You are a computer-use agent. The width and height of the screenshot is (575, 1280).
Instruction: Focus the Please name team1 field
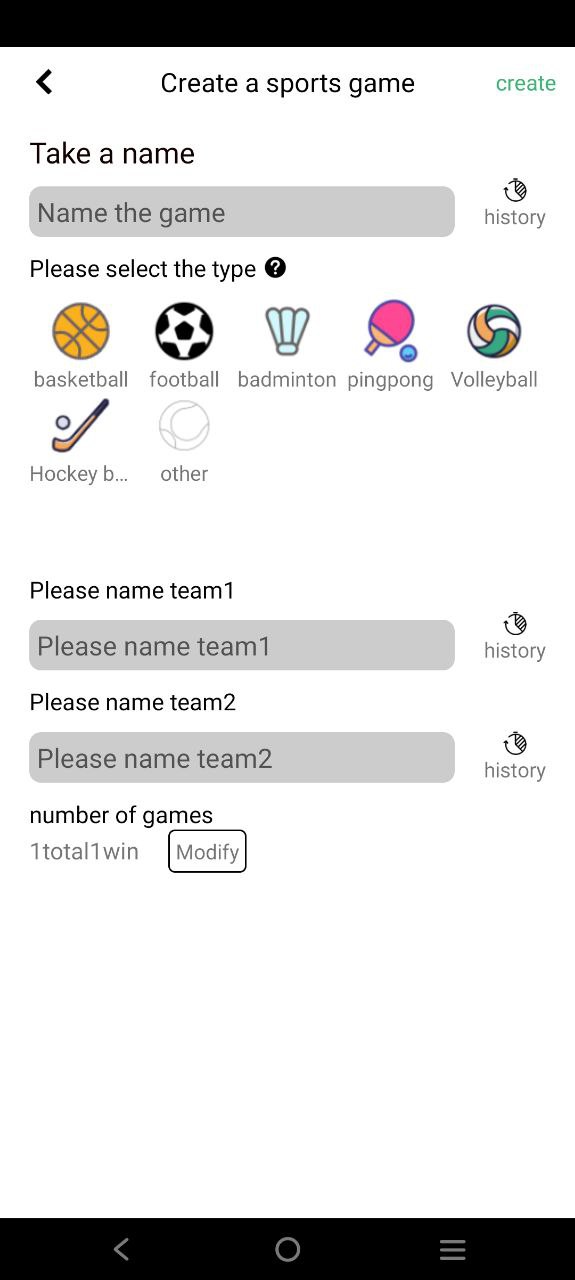pyautogui.click(x=242, y=645)
